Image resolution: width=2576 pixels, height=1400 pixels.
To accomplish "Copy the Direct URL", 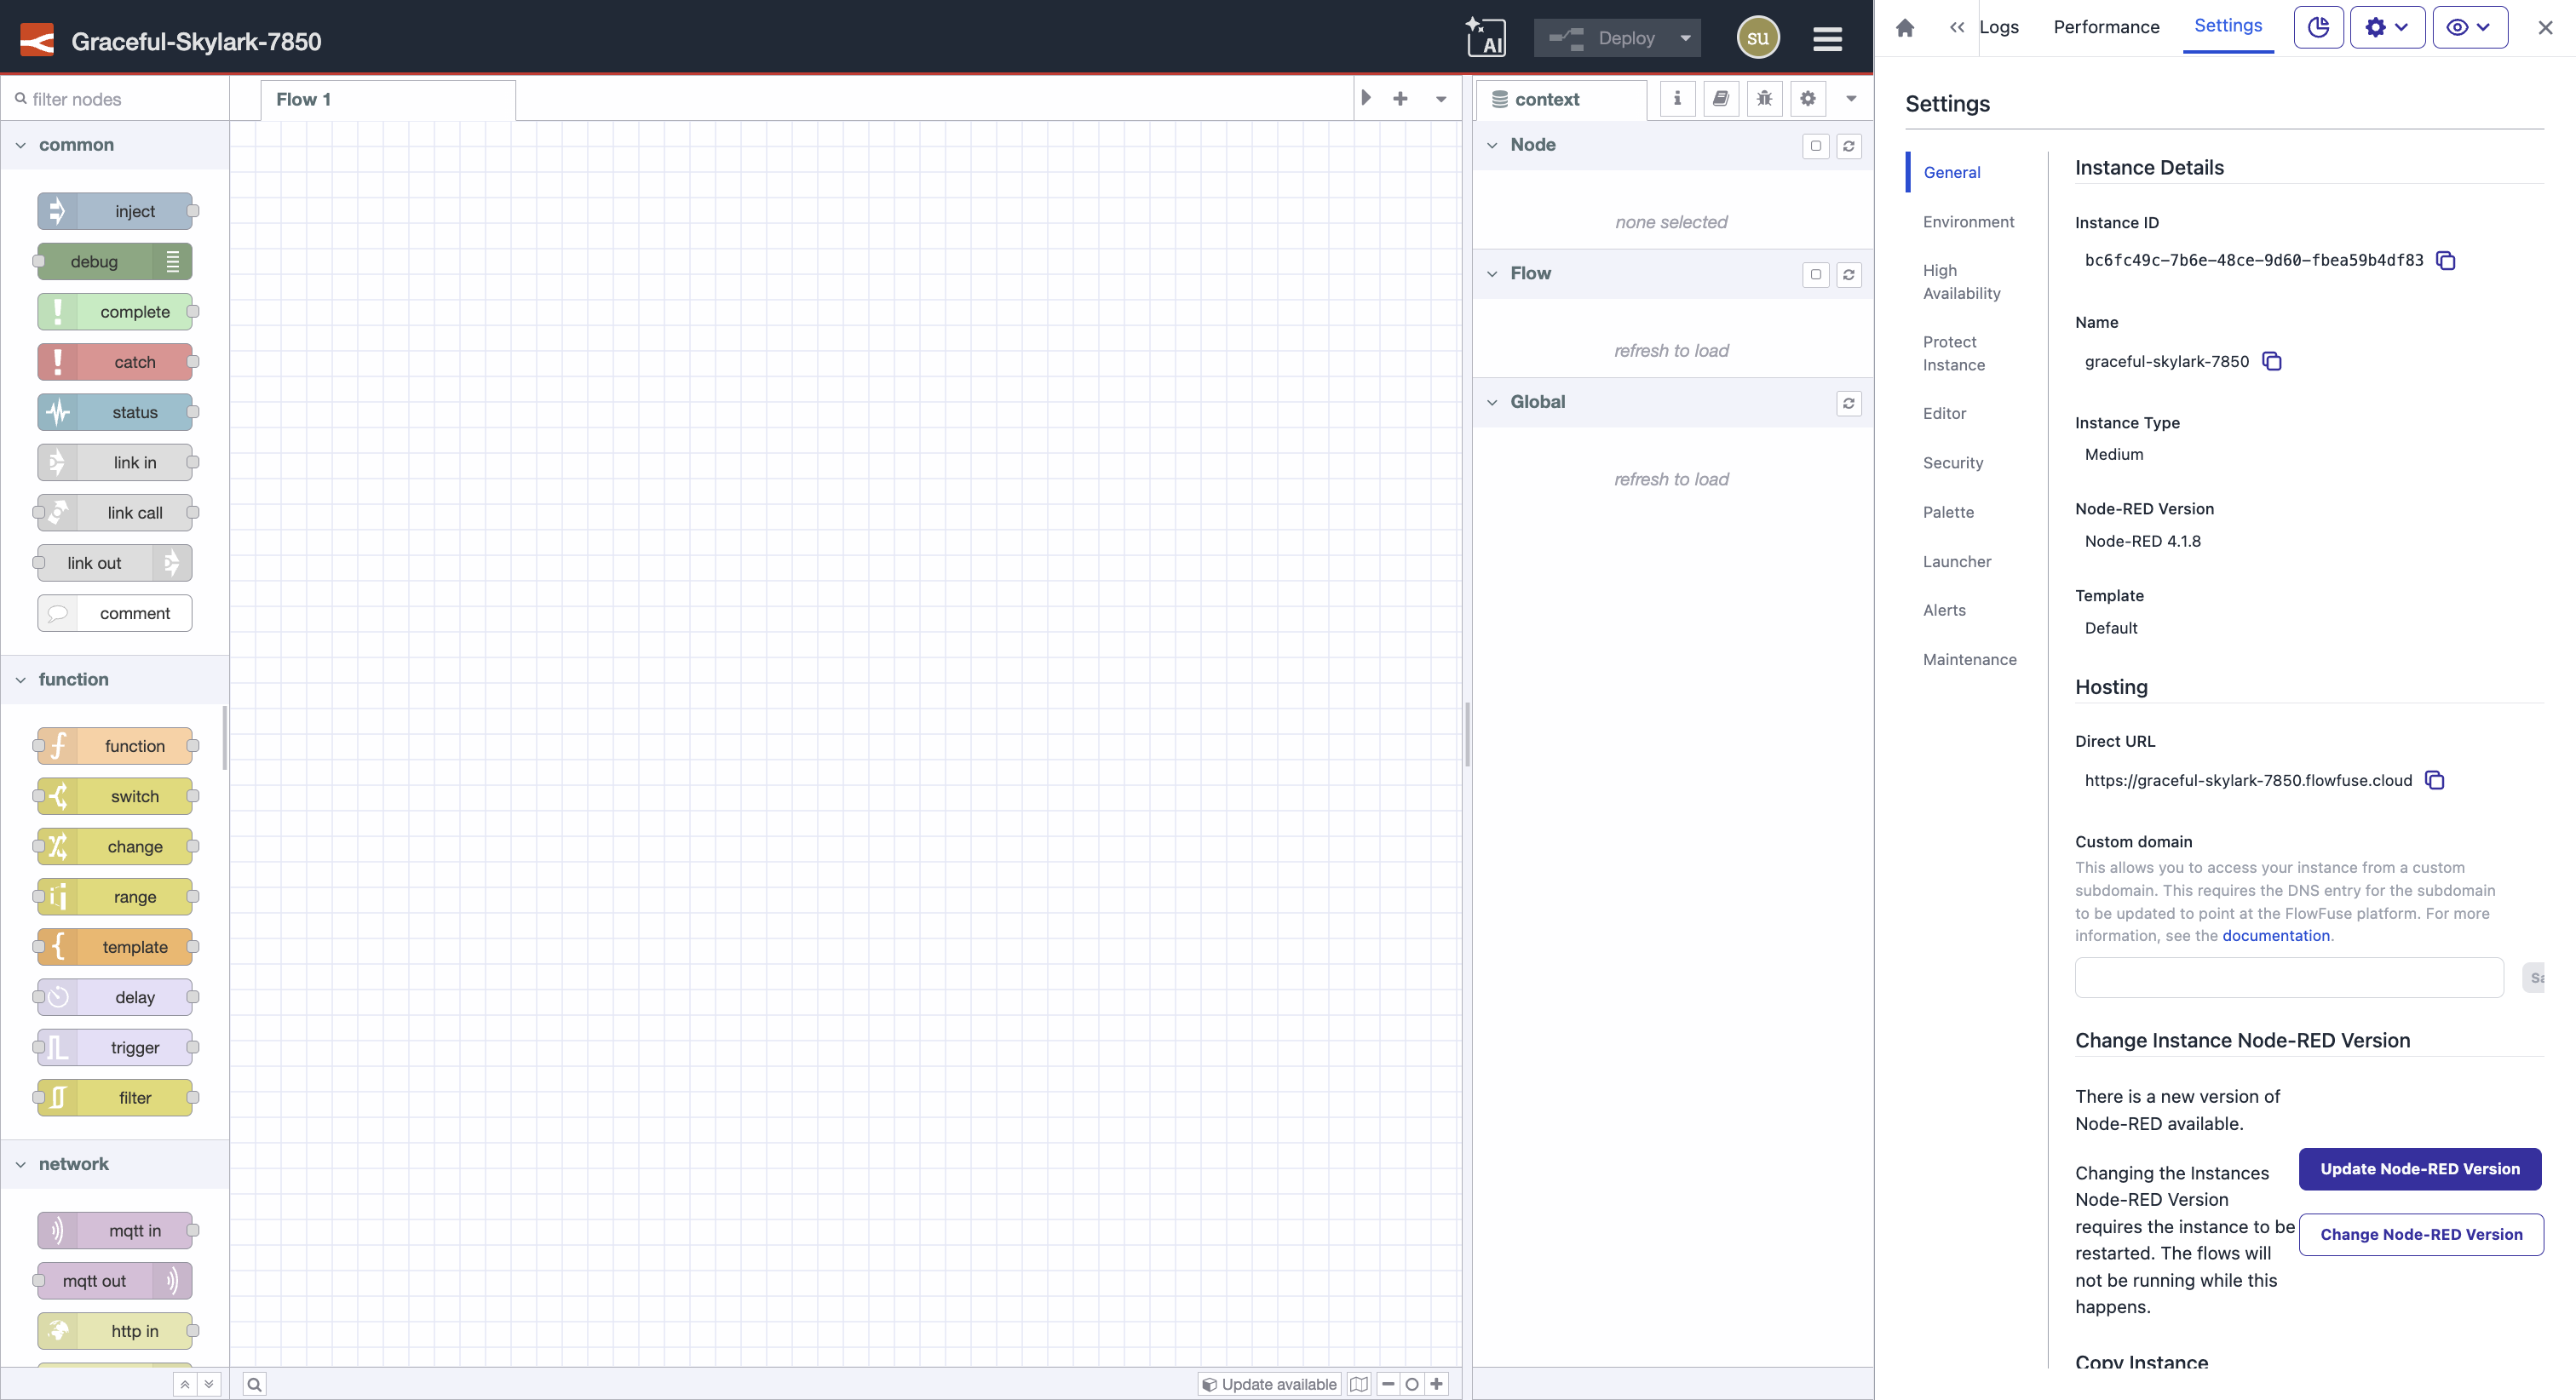I will click(x=2435, y=780).
